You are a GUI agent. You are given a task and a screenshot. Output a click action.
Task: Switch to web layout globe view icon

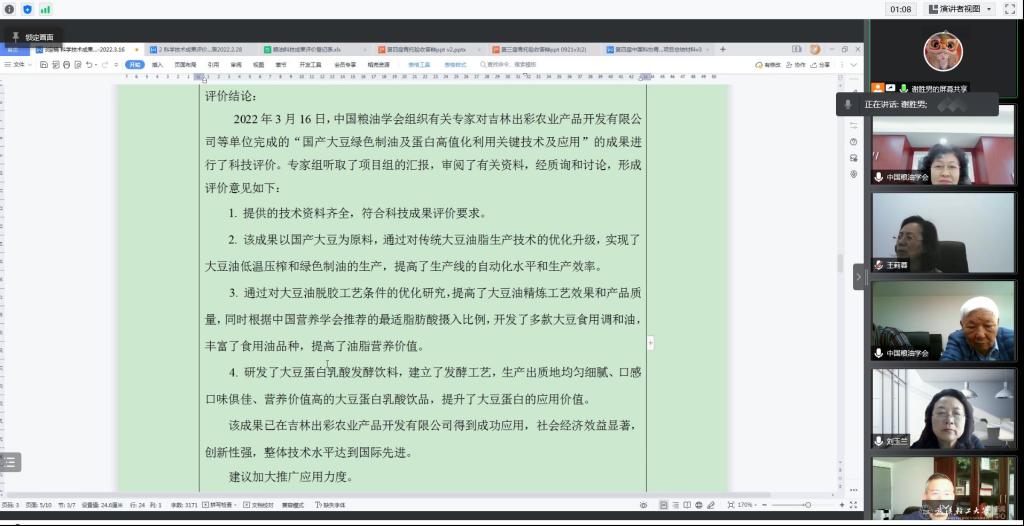click(699, 505)
